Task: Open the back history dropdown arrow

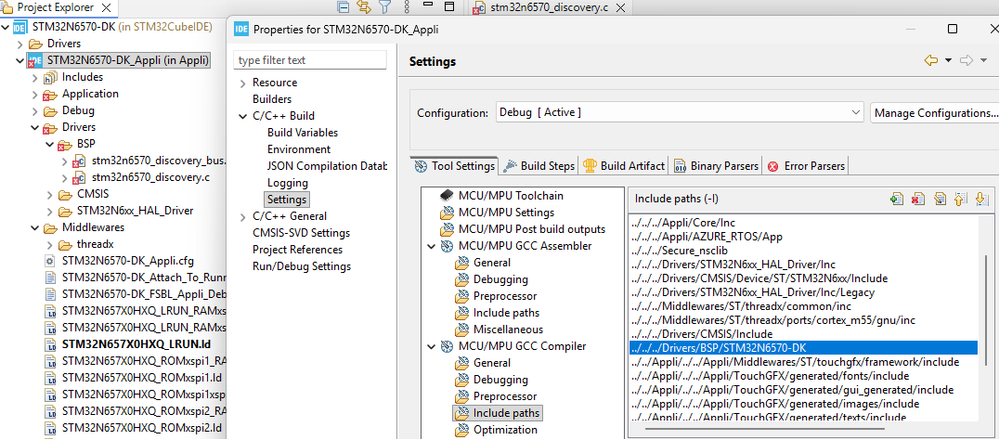Action: point(948,61)
